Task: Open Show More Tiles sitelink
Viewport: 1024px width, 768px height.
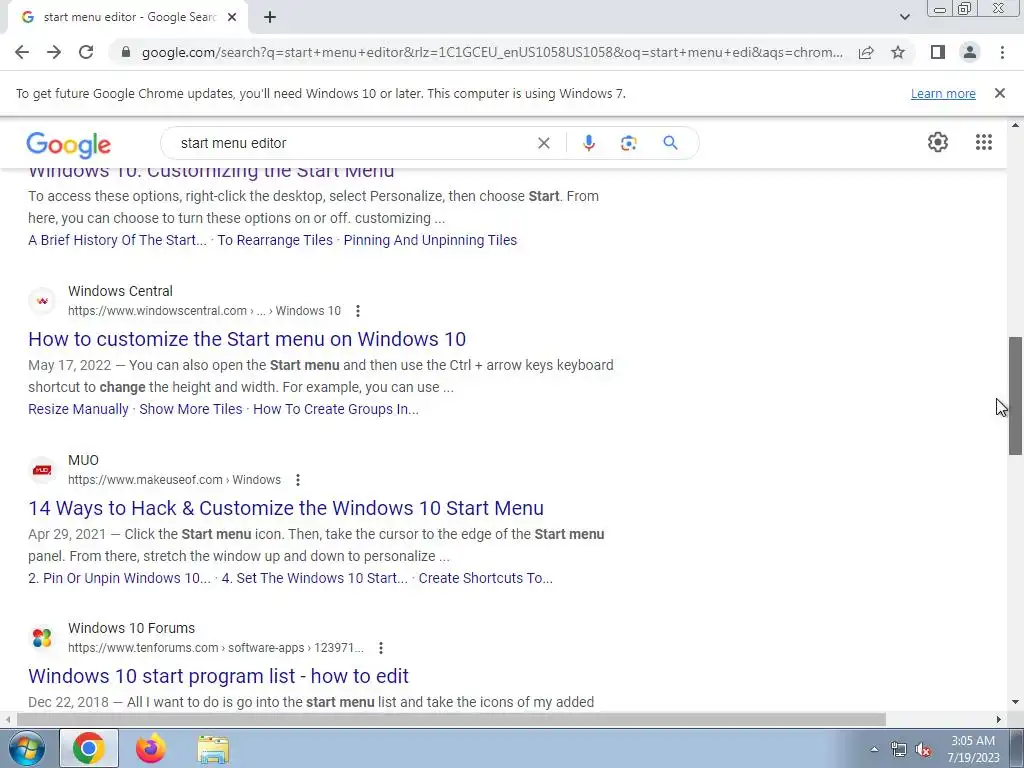Action: 191,409
